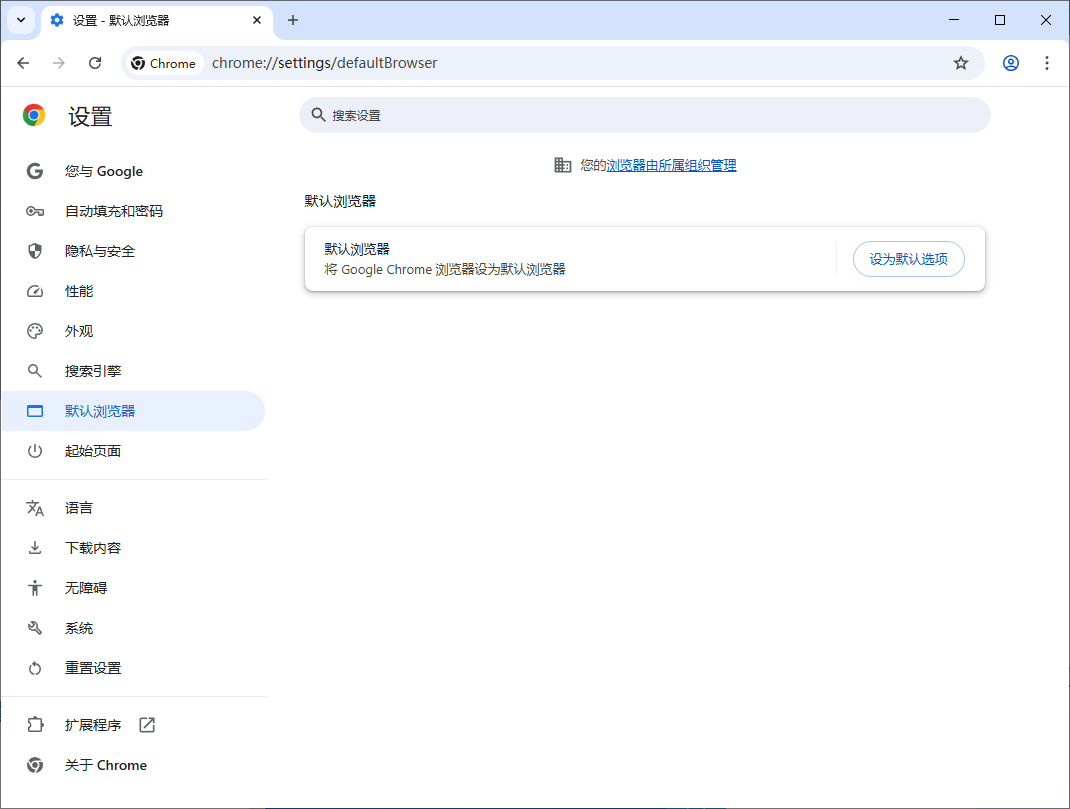Screen dimensions: 1070x809
Task: Click the download arrow icon
Action: 35,548
